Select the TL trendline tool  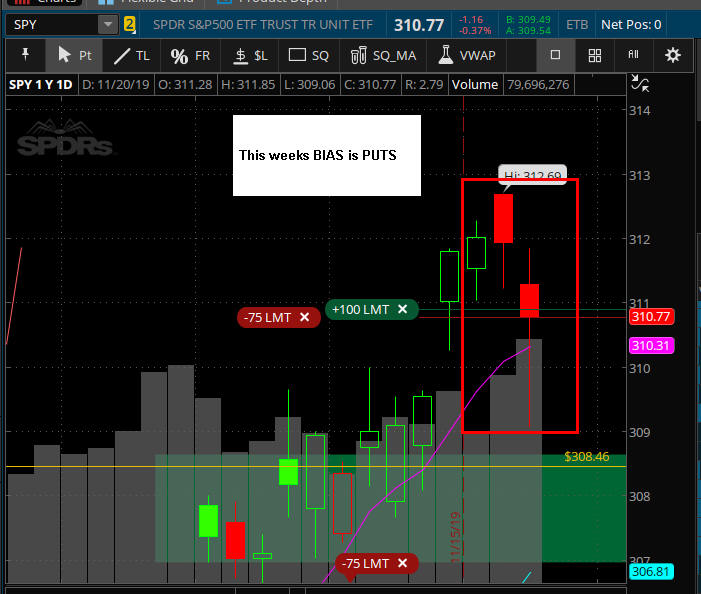click(x=131, y=55)
